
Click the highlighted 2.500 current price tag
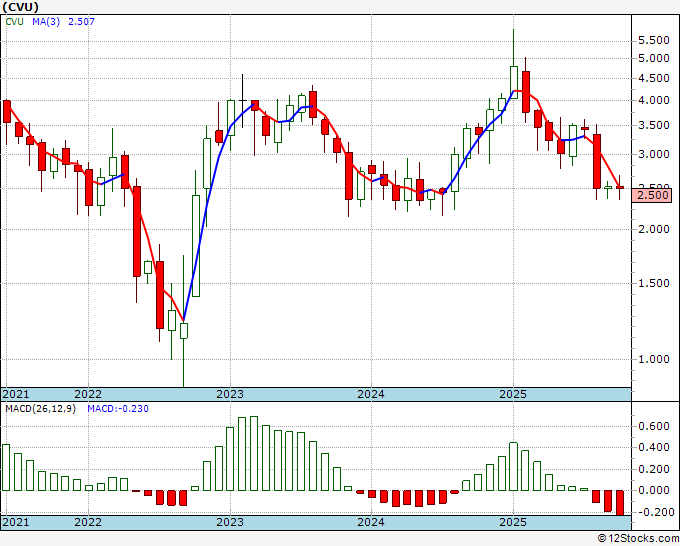(652, 195)
